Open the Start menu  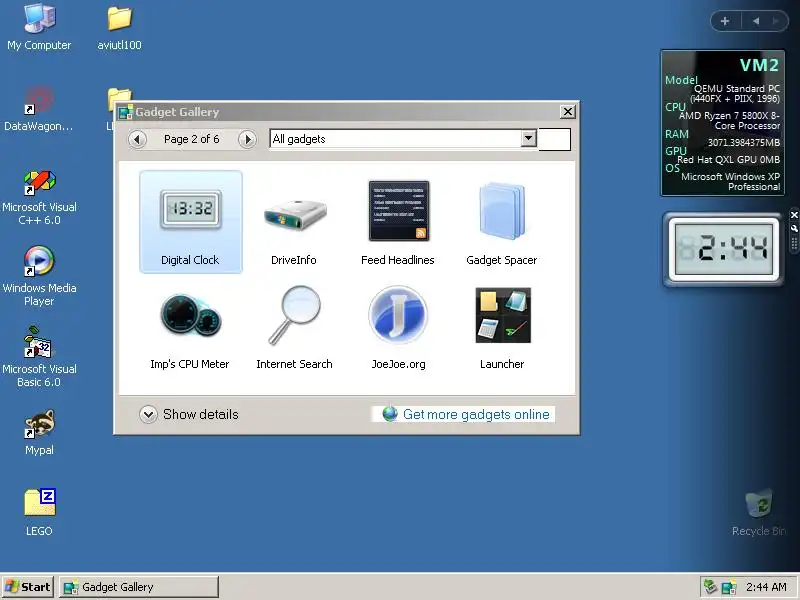coord(28,587)
